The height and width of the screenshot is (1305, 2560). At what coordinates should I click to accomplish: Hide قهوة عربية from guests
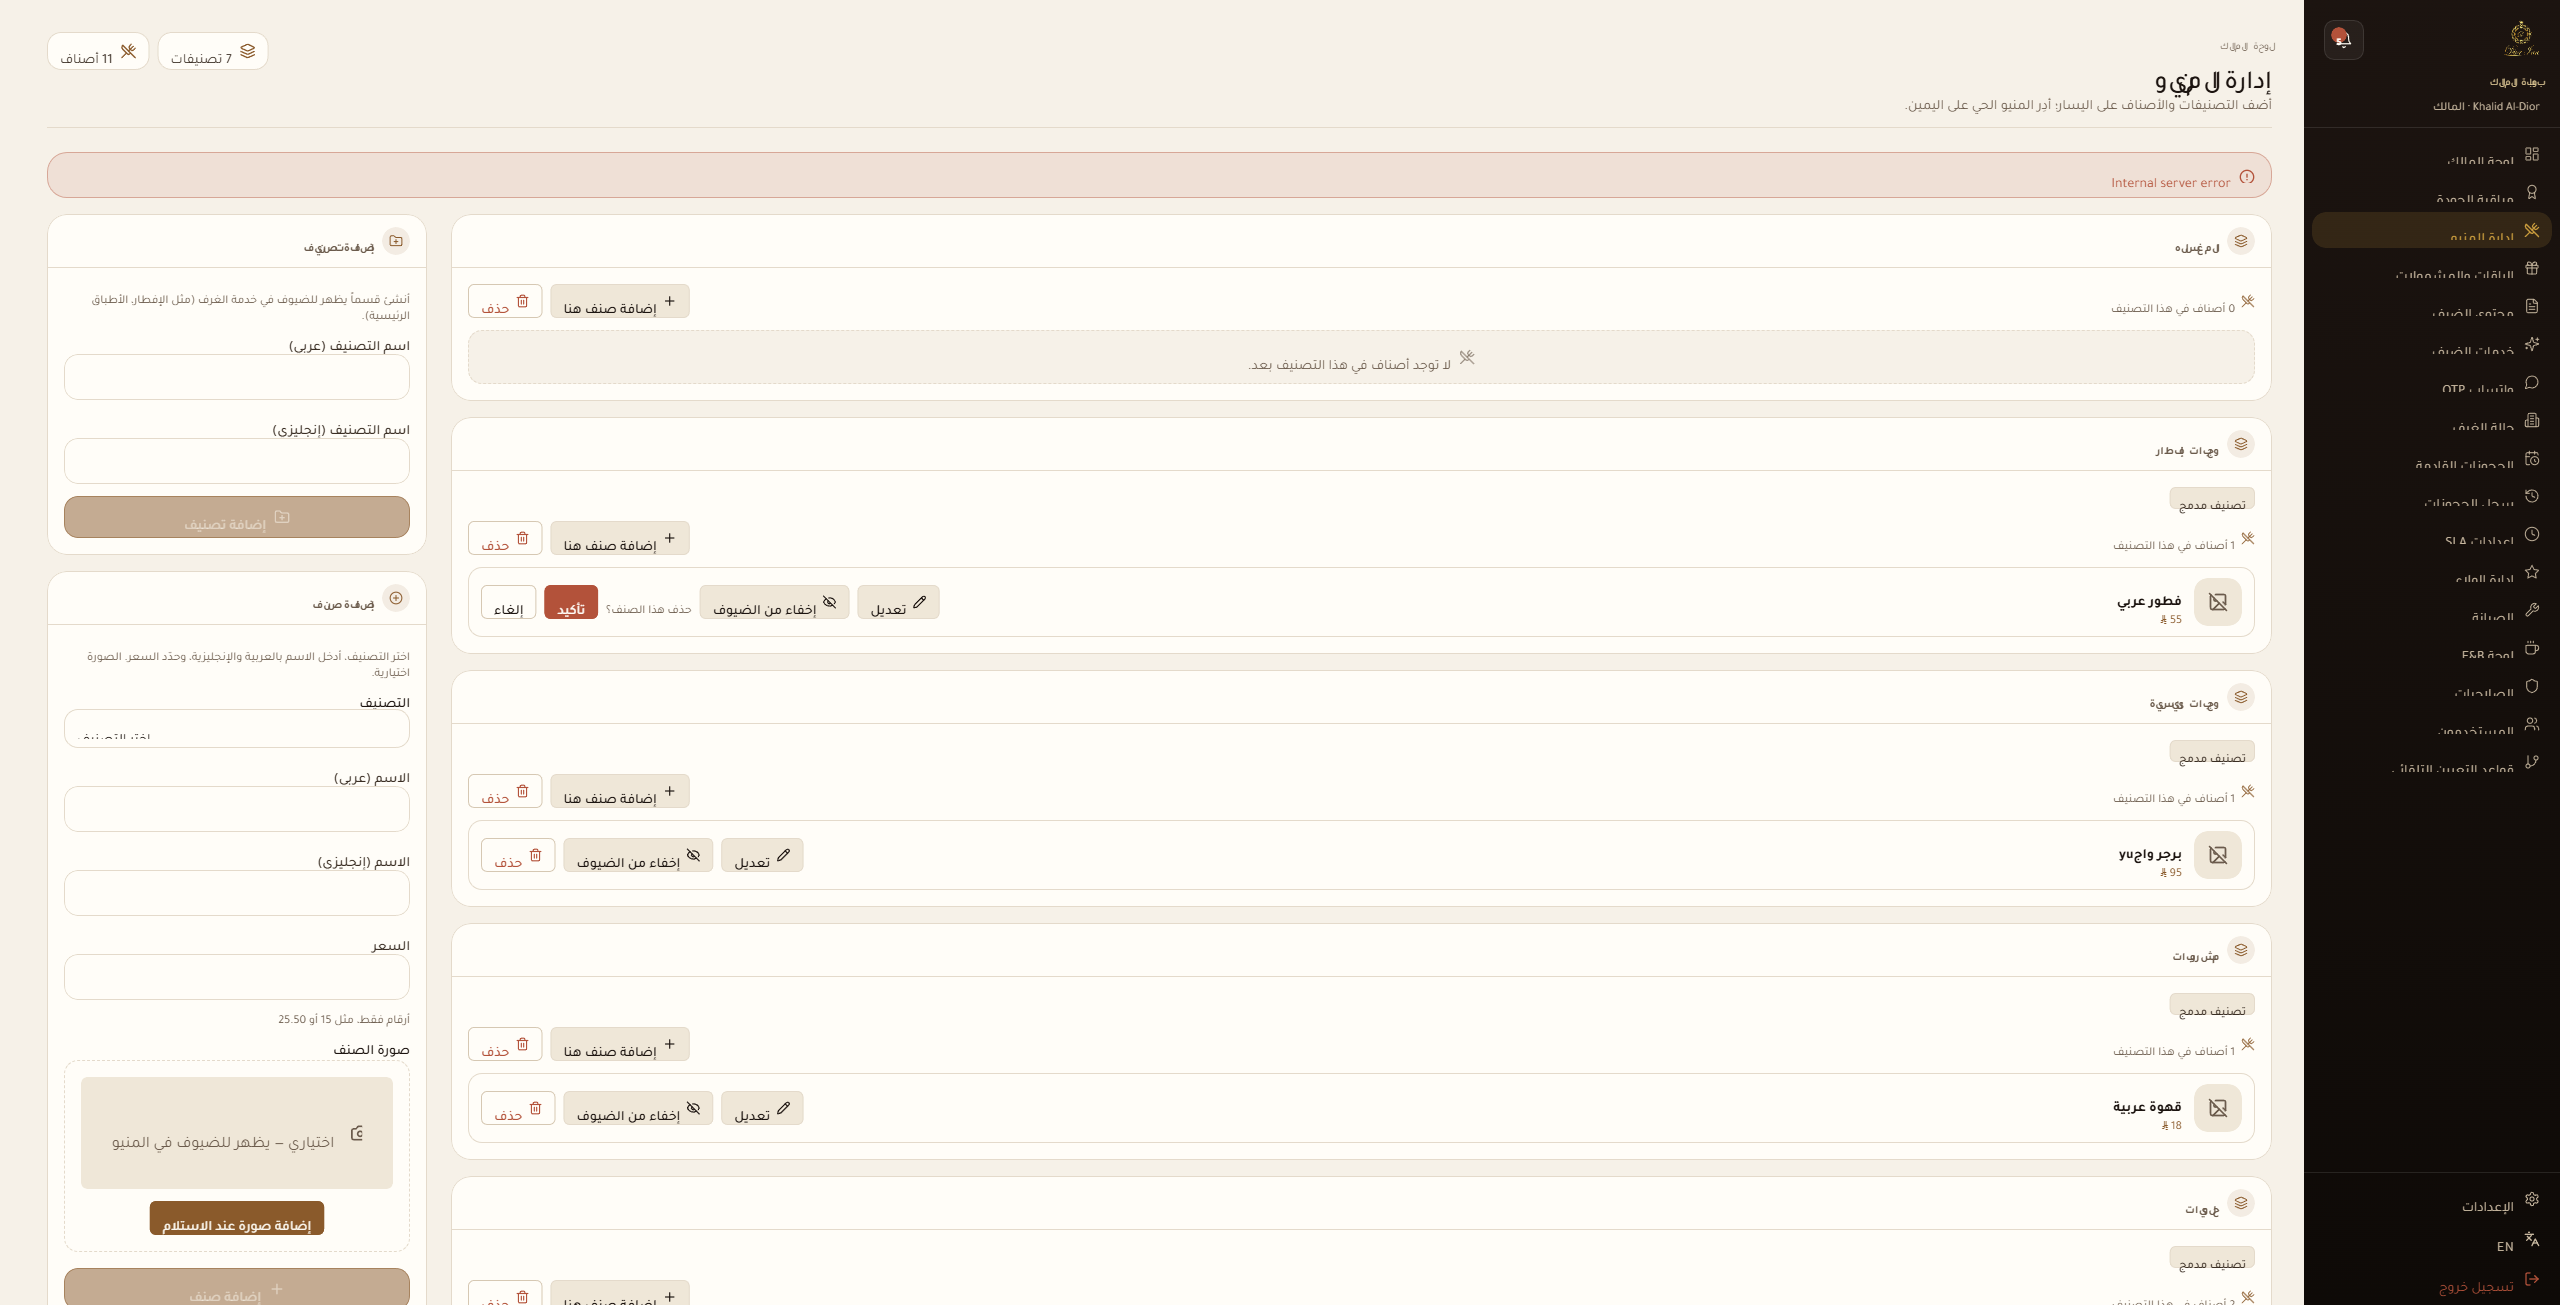(x=638, y=1108)
